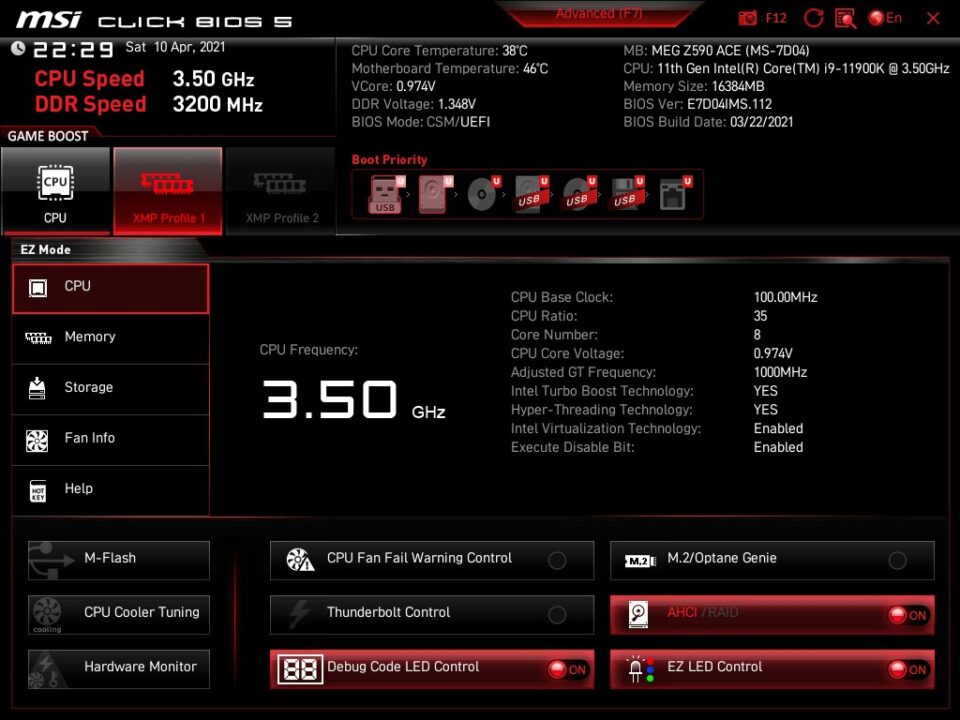This screenshot has height=720, width=960.
Task: Select the hard disk boot priority icon
Action: pos(433,194)
